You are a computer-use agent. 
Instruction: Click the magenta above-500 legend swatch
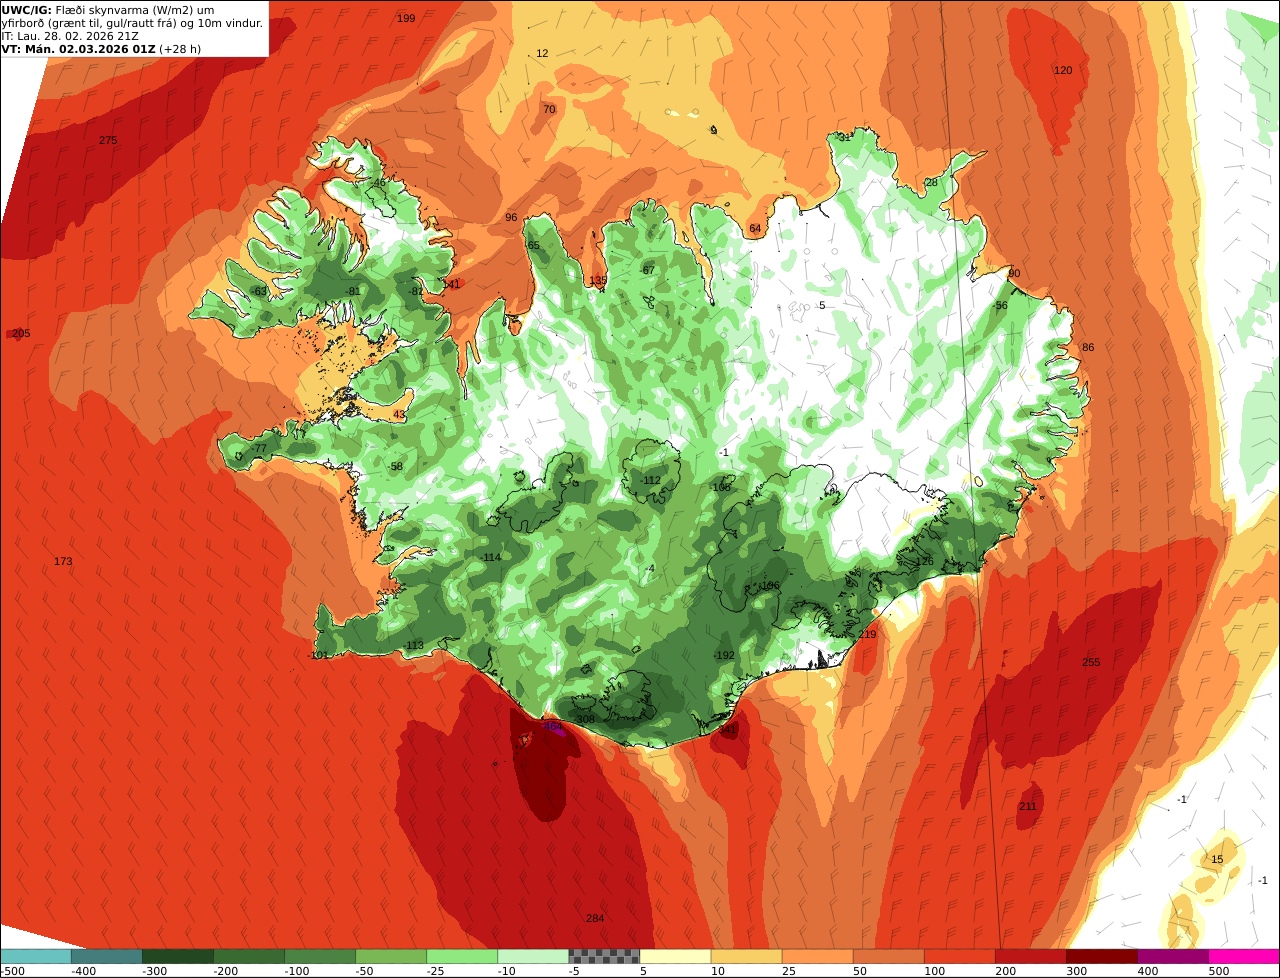(x=1244, y=955)
